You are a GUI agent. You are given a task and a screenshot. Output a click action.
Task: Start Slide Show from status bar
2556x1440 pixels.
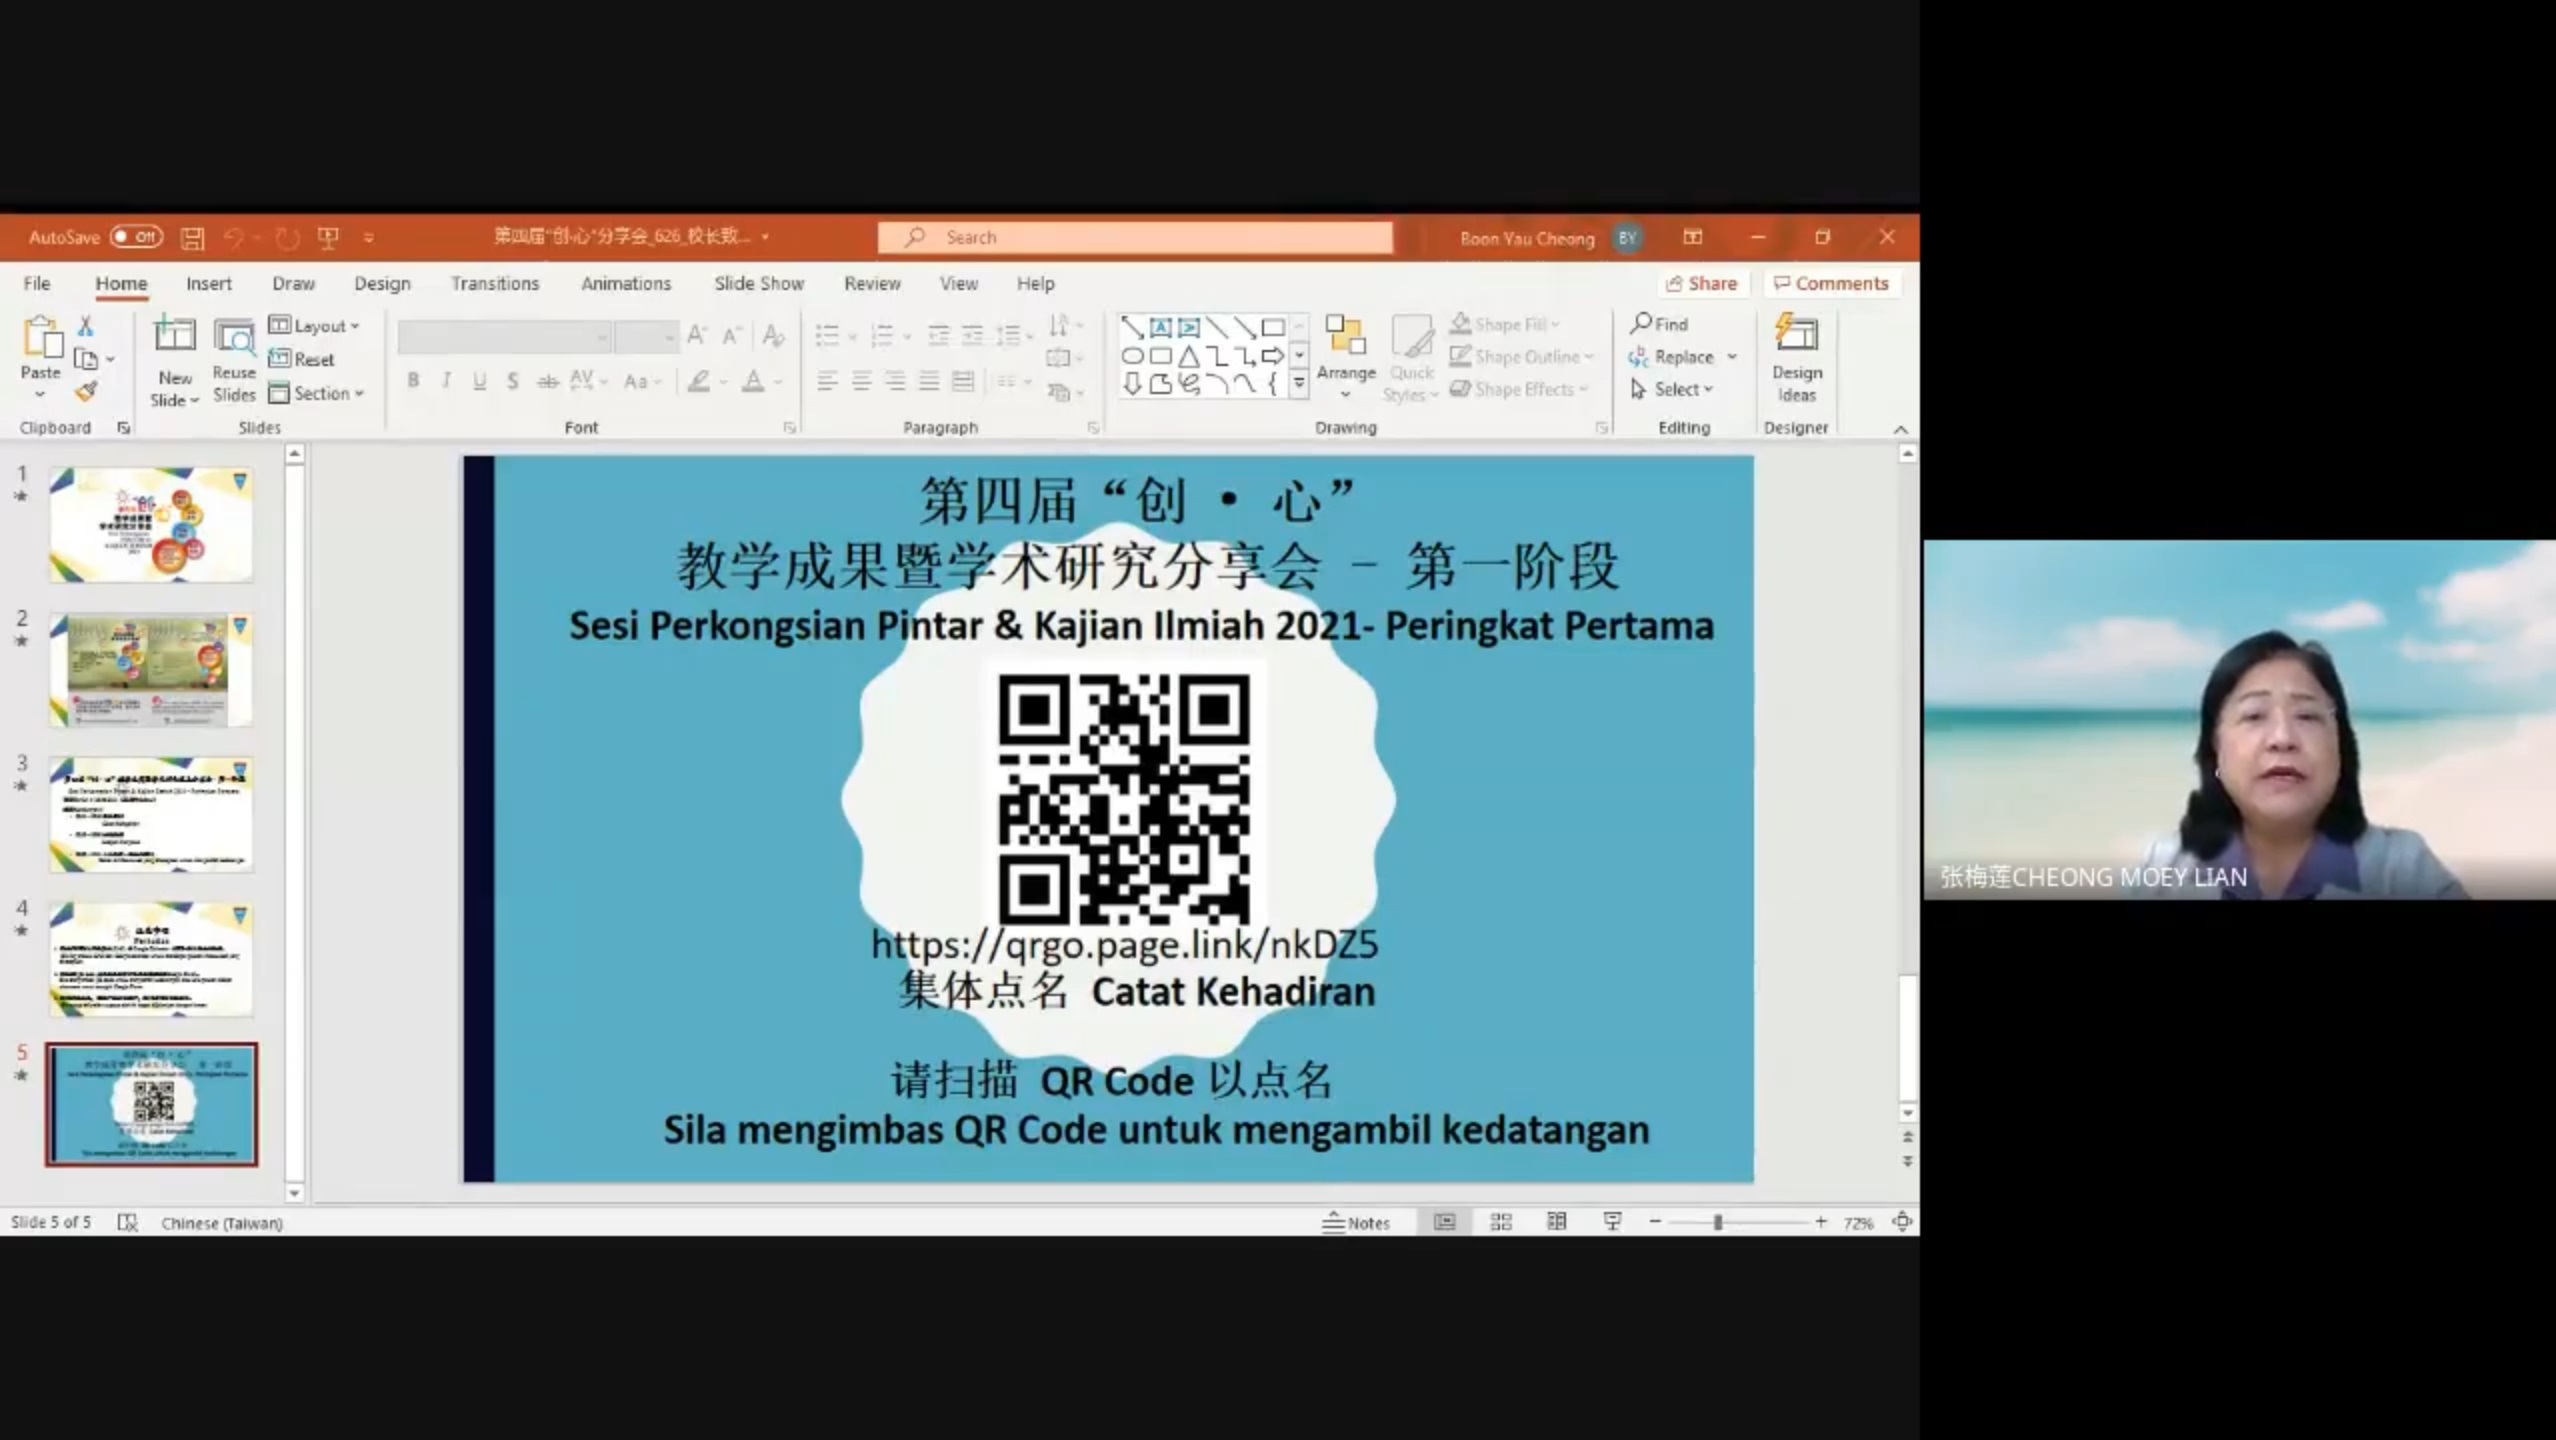(1612, 1222)
